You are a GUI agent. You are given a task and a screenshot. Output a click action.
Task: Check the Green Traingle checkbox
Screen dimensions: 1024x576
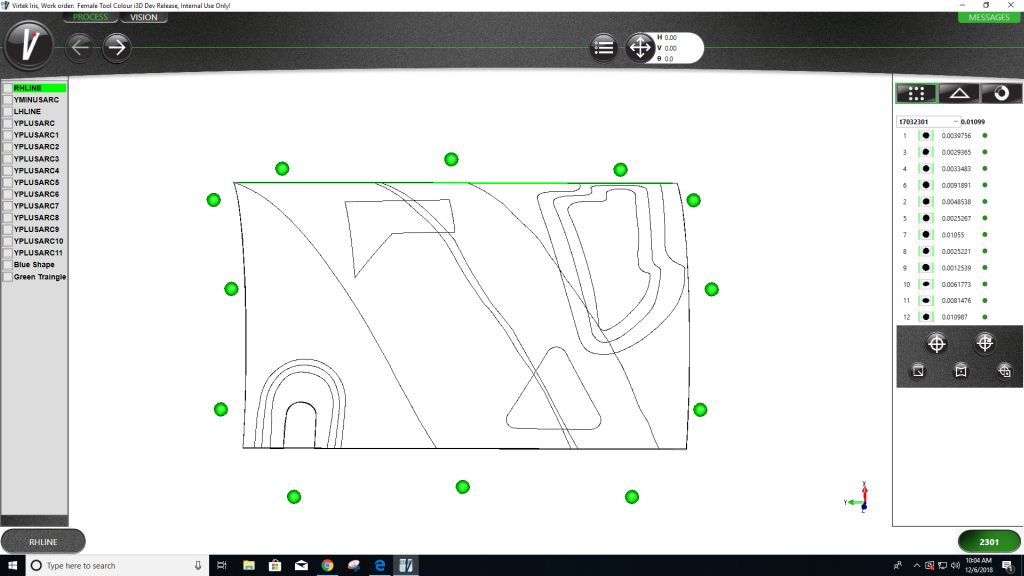pos(8,277)
